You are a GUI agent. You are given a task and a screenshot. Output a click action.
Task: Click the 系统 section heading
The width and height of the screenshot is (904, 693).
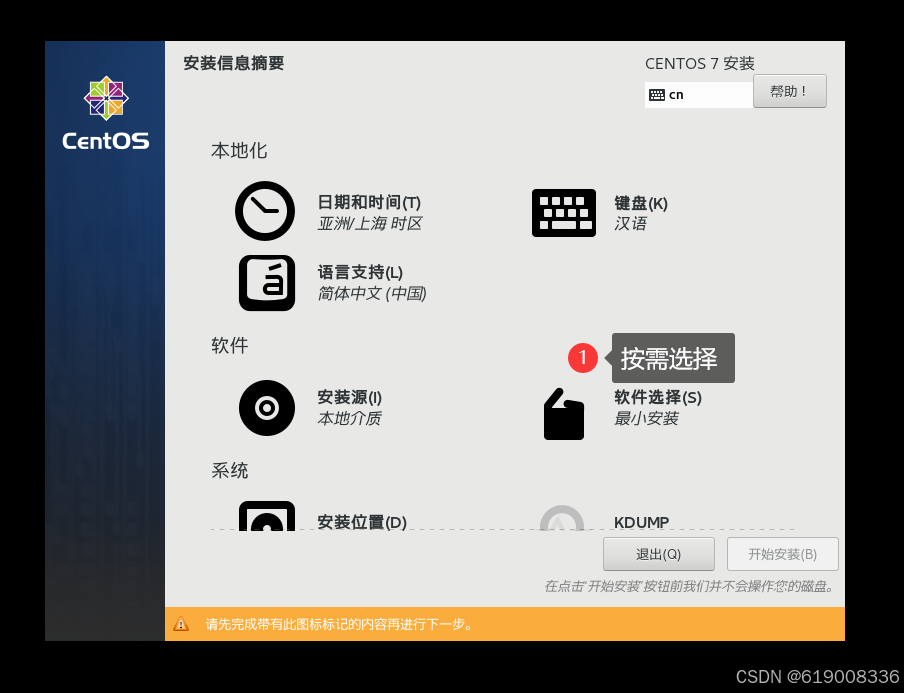click(229, 470)
